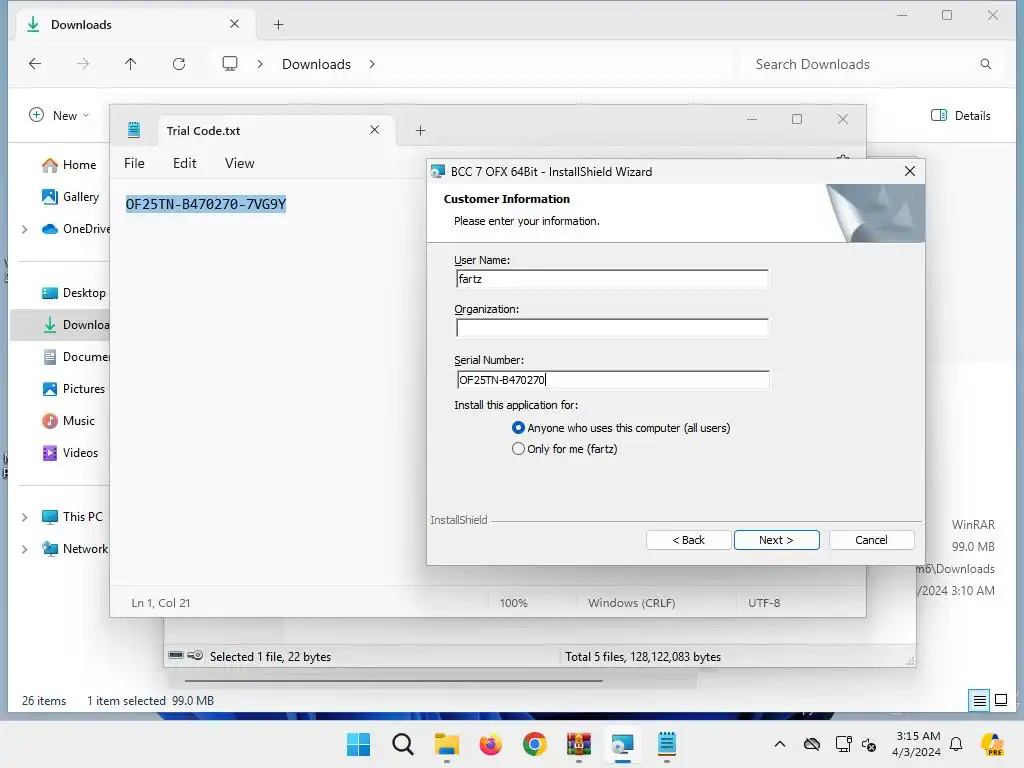Viewport: 1024px width, 768px height.
Task: Open Gallery in the navigation pane
Action: click(70, 197)
